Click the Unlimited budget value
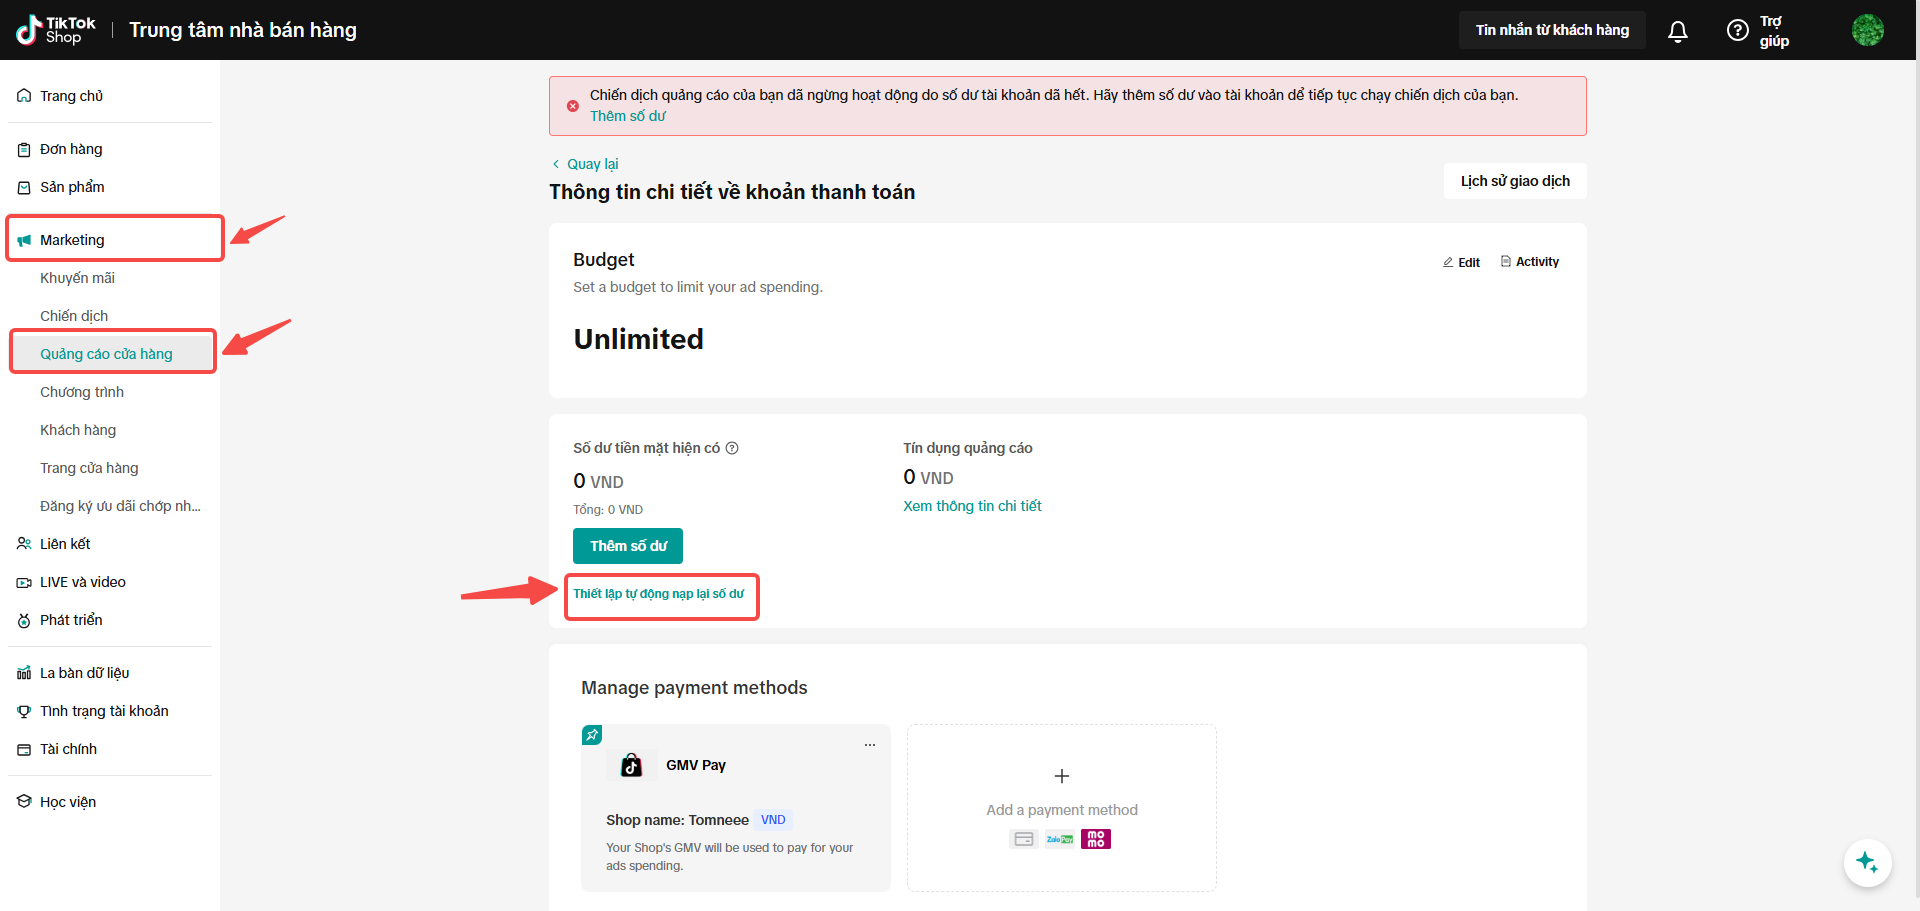This screenshot has height=911, width=1920. [x=638, y=339]
